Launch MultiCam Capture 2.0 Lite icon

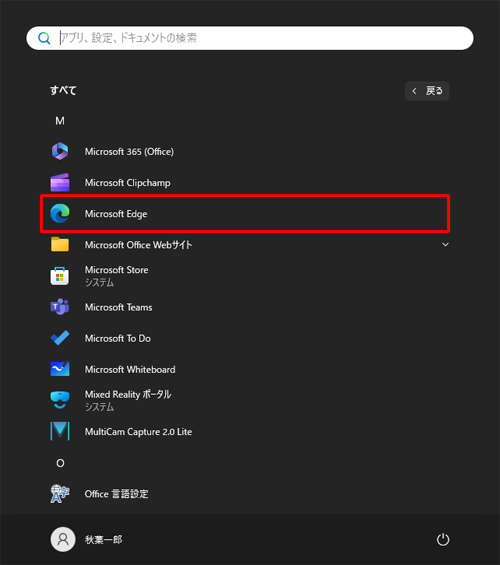60,431
